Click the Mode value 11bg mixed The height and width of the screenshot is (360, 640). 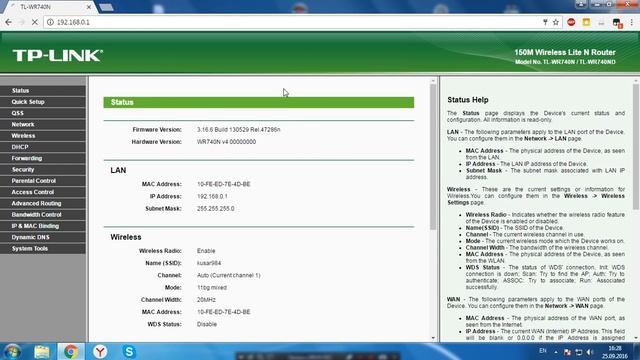tap(212, 288)
